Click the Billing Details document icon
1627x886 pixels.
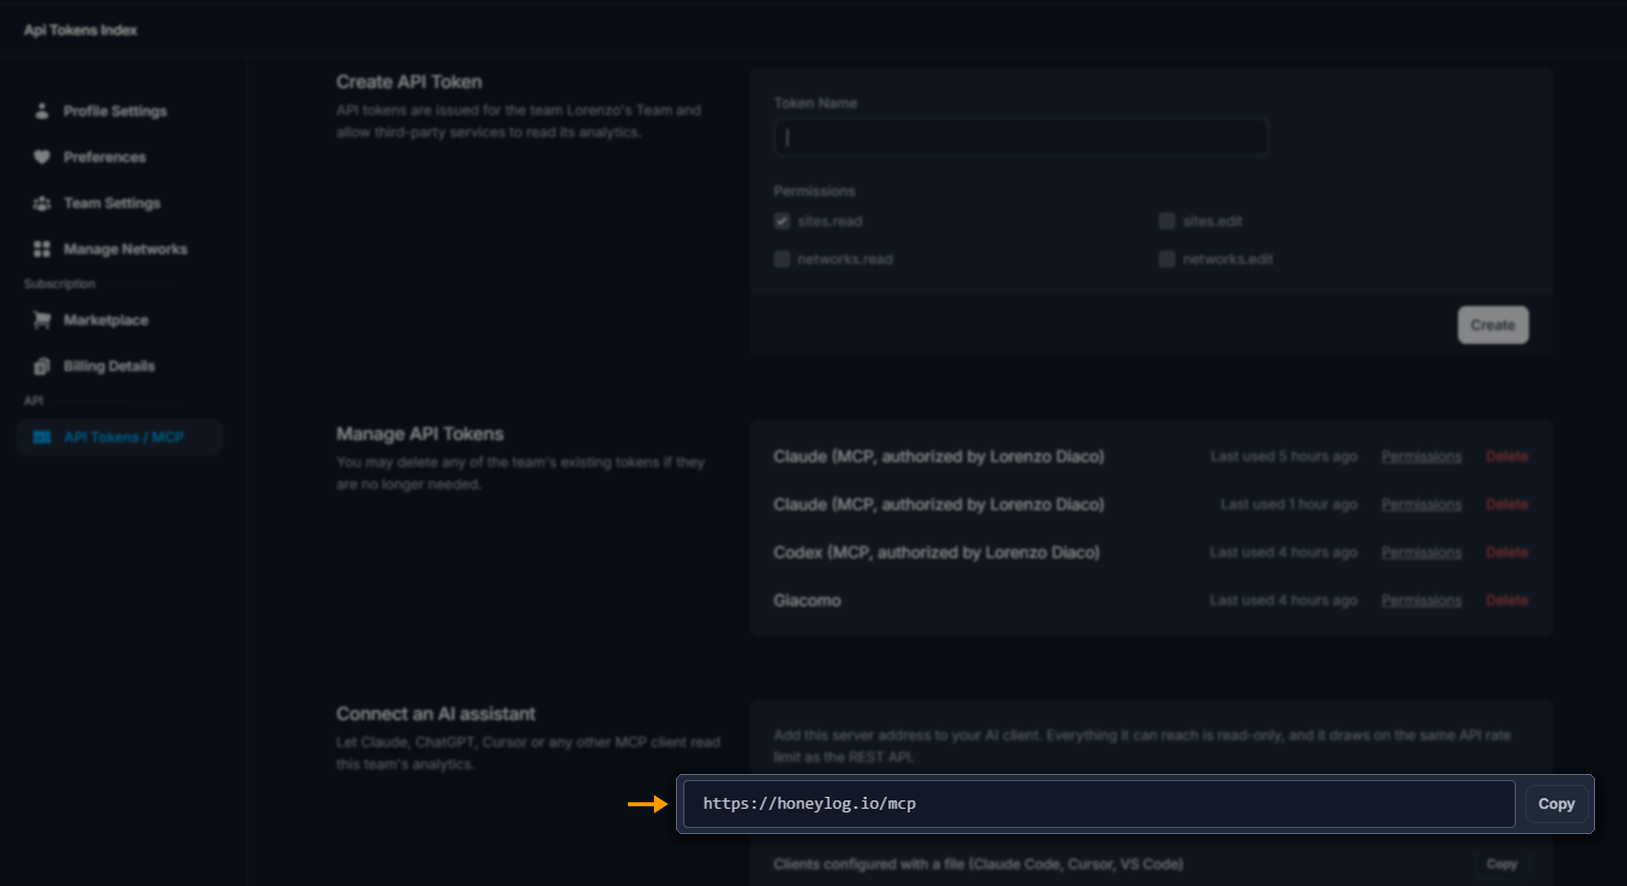click(41, 366)
